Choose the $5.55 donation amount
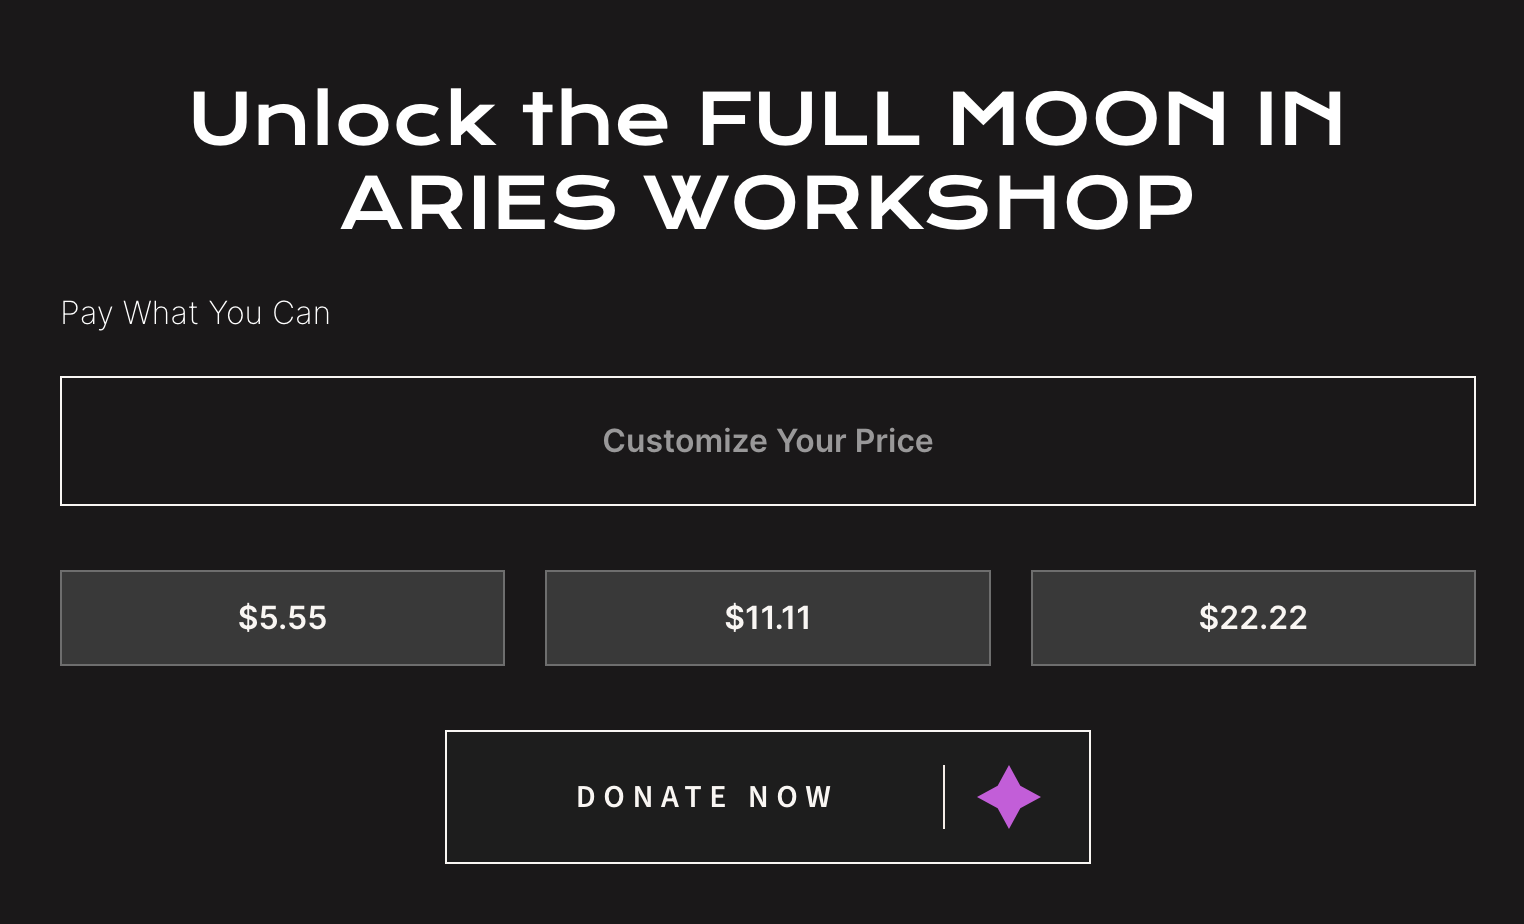The width and height of the screenshot is (1524, 924). coord(282,618)
